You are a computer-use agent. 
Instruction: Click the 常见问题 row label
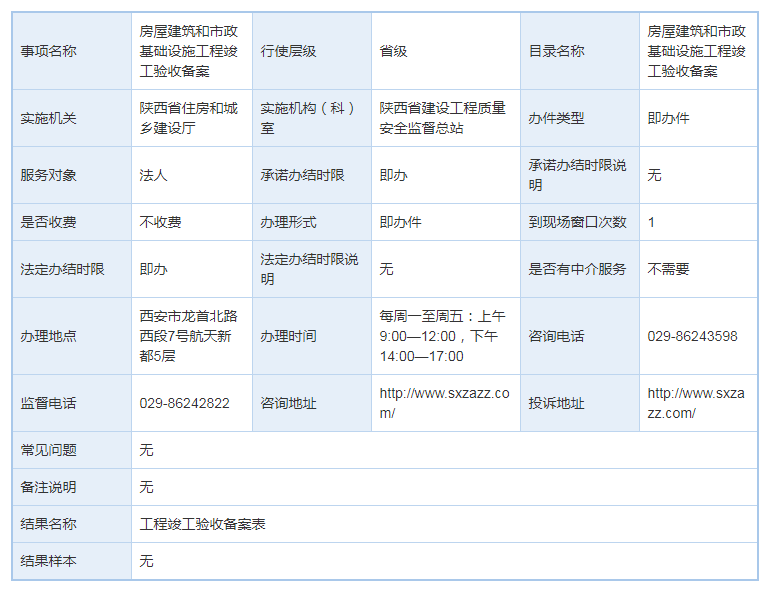point(48,450)
